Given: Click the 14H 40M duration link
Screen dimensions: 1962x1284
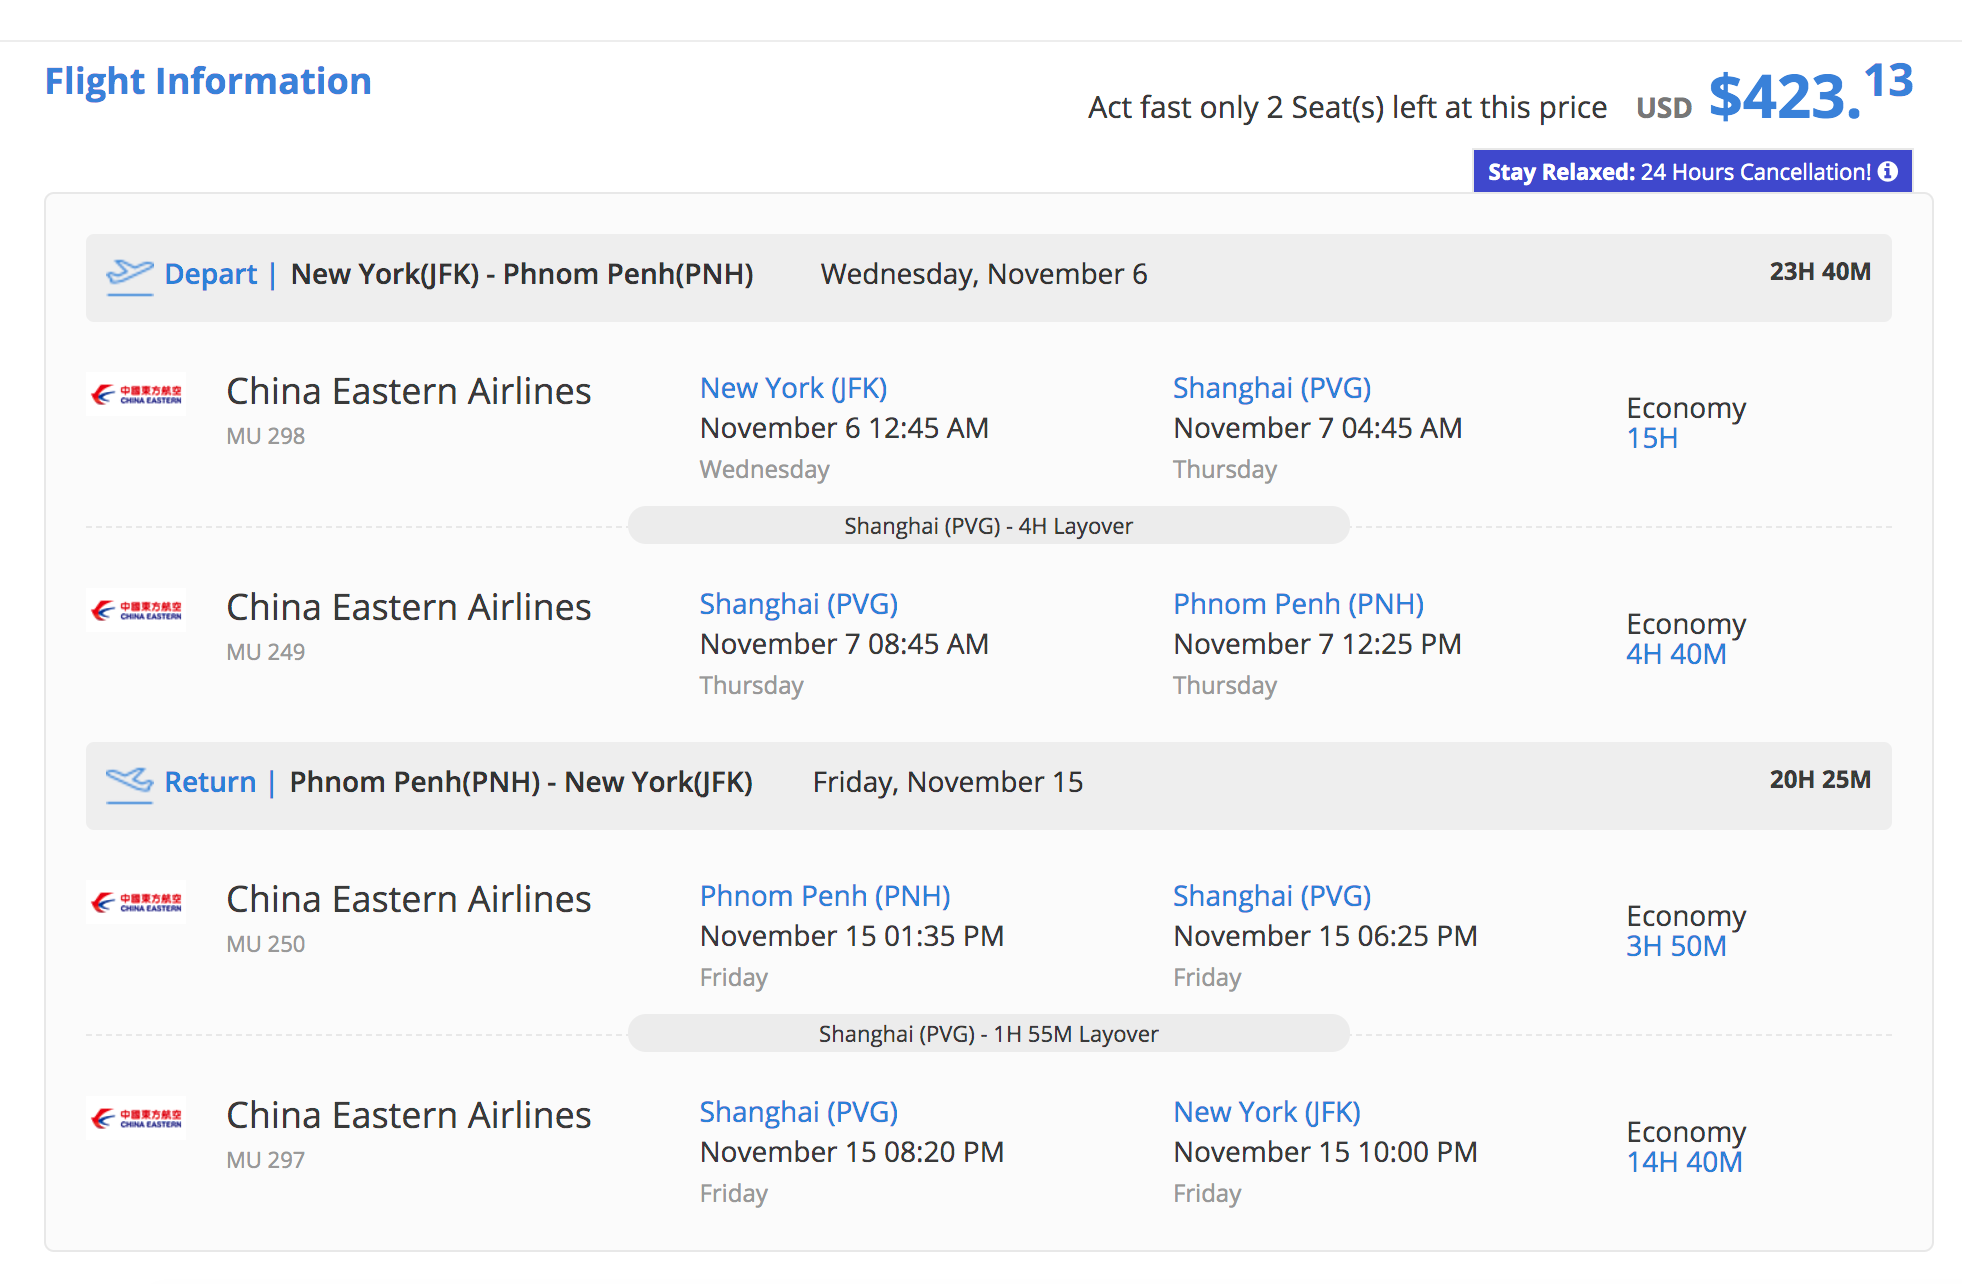Looking at the screenshot, I should click(x=1684, y=1162).
